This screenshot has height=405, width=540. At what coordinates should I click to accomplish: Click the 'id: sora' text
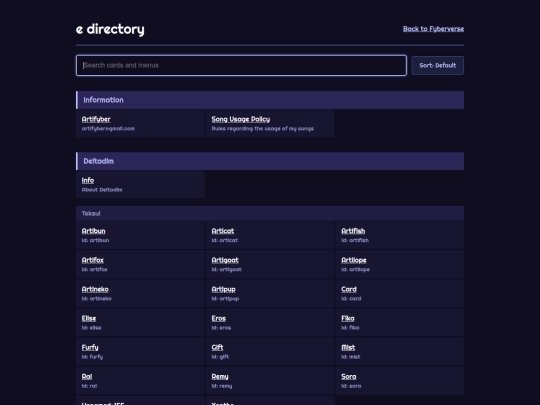351,386
